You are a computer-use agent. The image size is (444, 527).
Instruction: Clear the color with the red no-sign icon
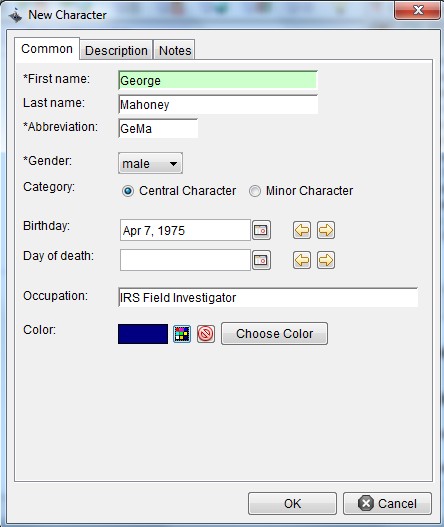[x=206, y=334]
